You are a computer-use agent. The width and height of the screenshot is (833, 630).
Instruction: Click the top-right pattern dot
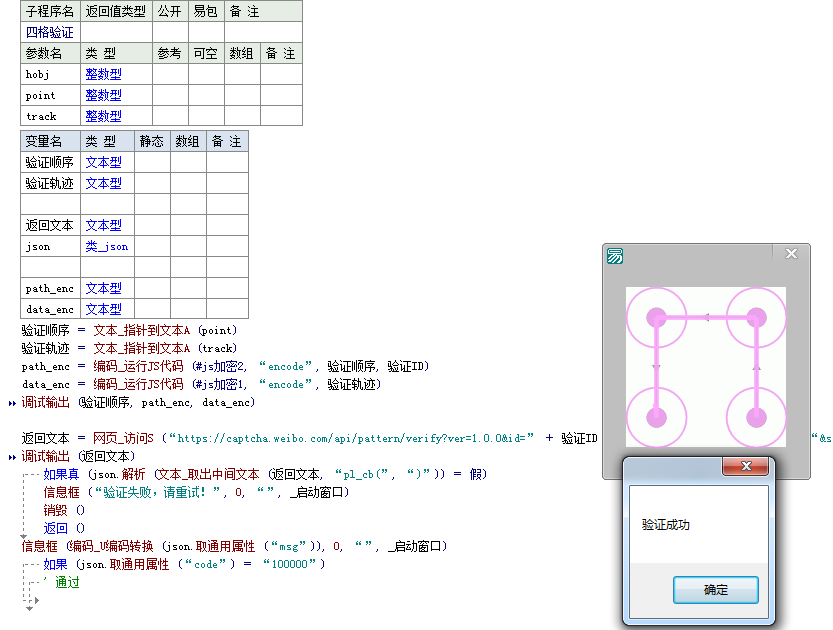(756, 318)
